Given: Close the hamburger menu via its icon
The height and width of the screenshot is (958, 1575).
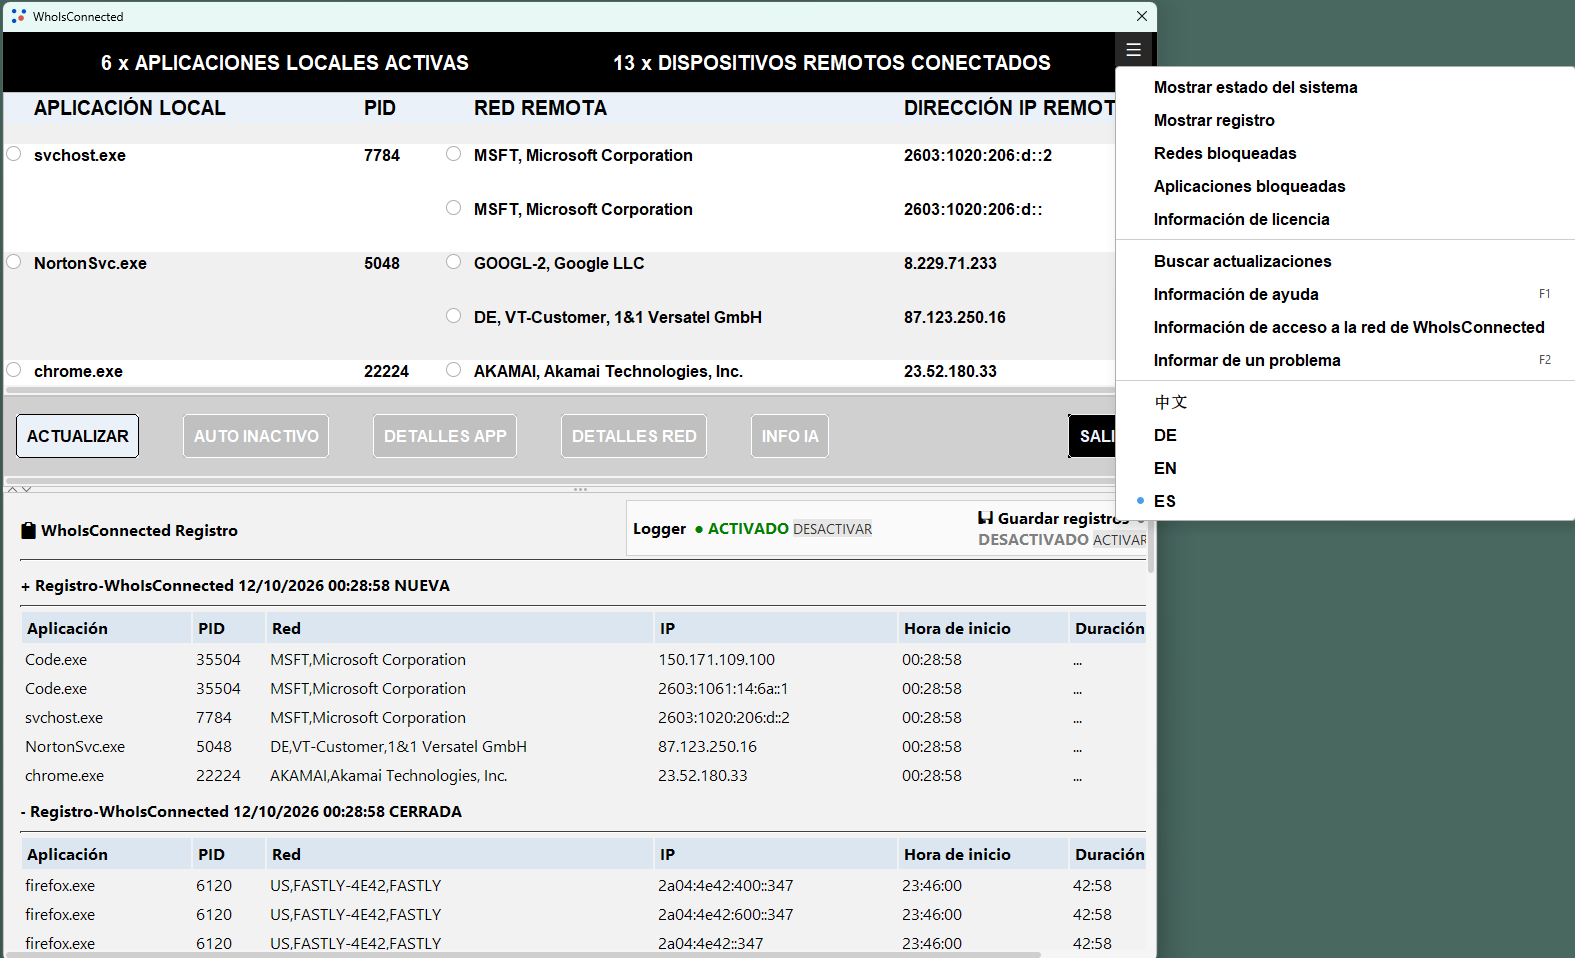Looking at the screenshot, I should (1133, 50).
